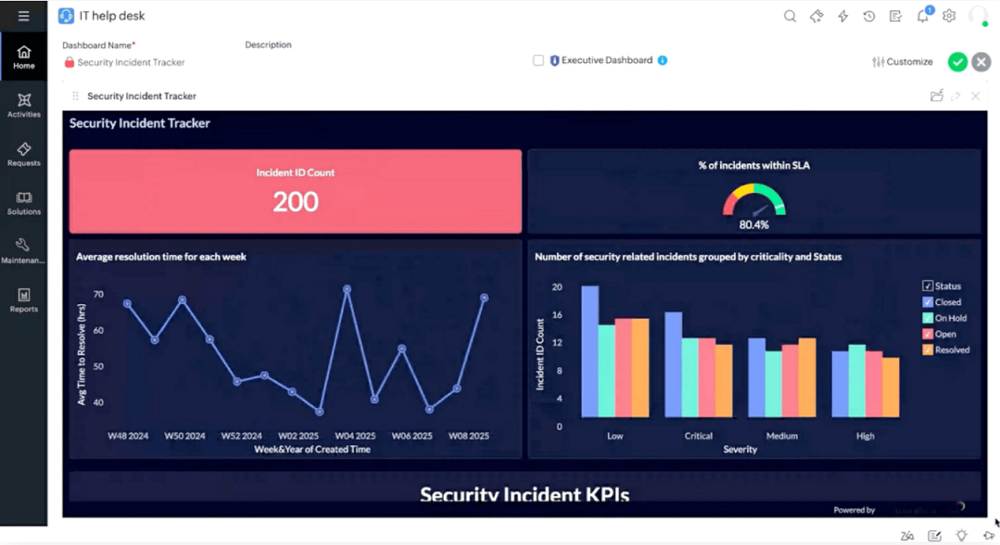Image resolution: width=1000 pixels, height=545 pixels.
Task: Open the search magnifier icon
Action: pyautogui.click(x=790, y=17)
